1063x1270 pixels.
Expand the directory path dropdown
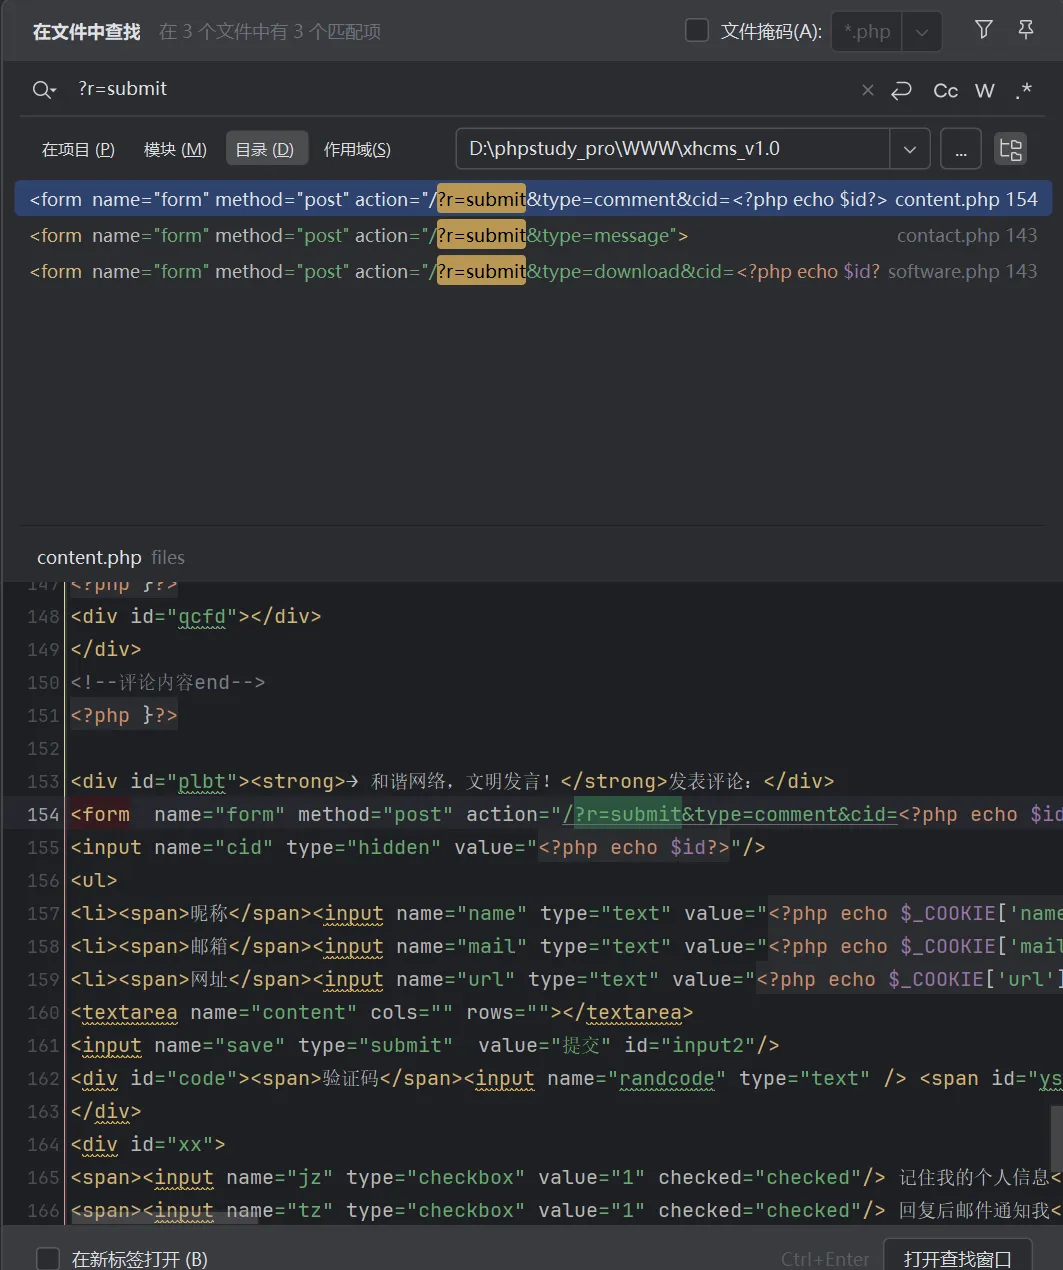point(909,149)
